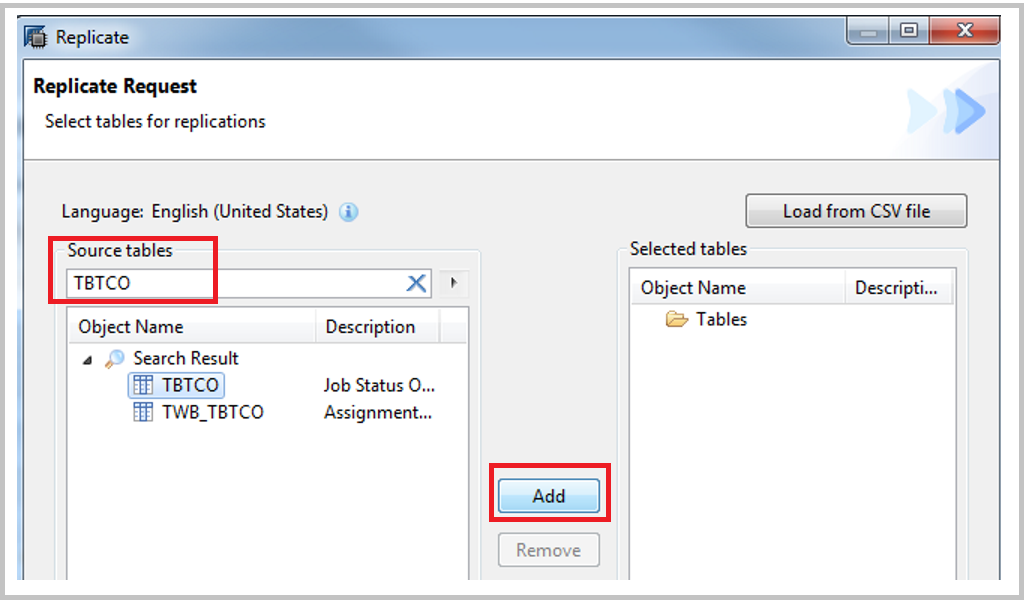Clear the search using the X icon

click(416, 283)
